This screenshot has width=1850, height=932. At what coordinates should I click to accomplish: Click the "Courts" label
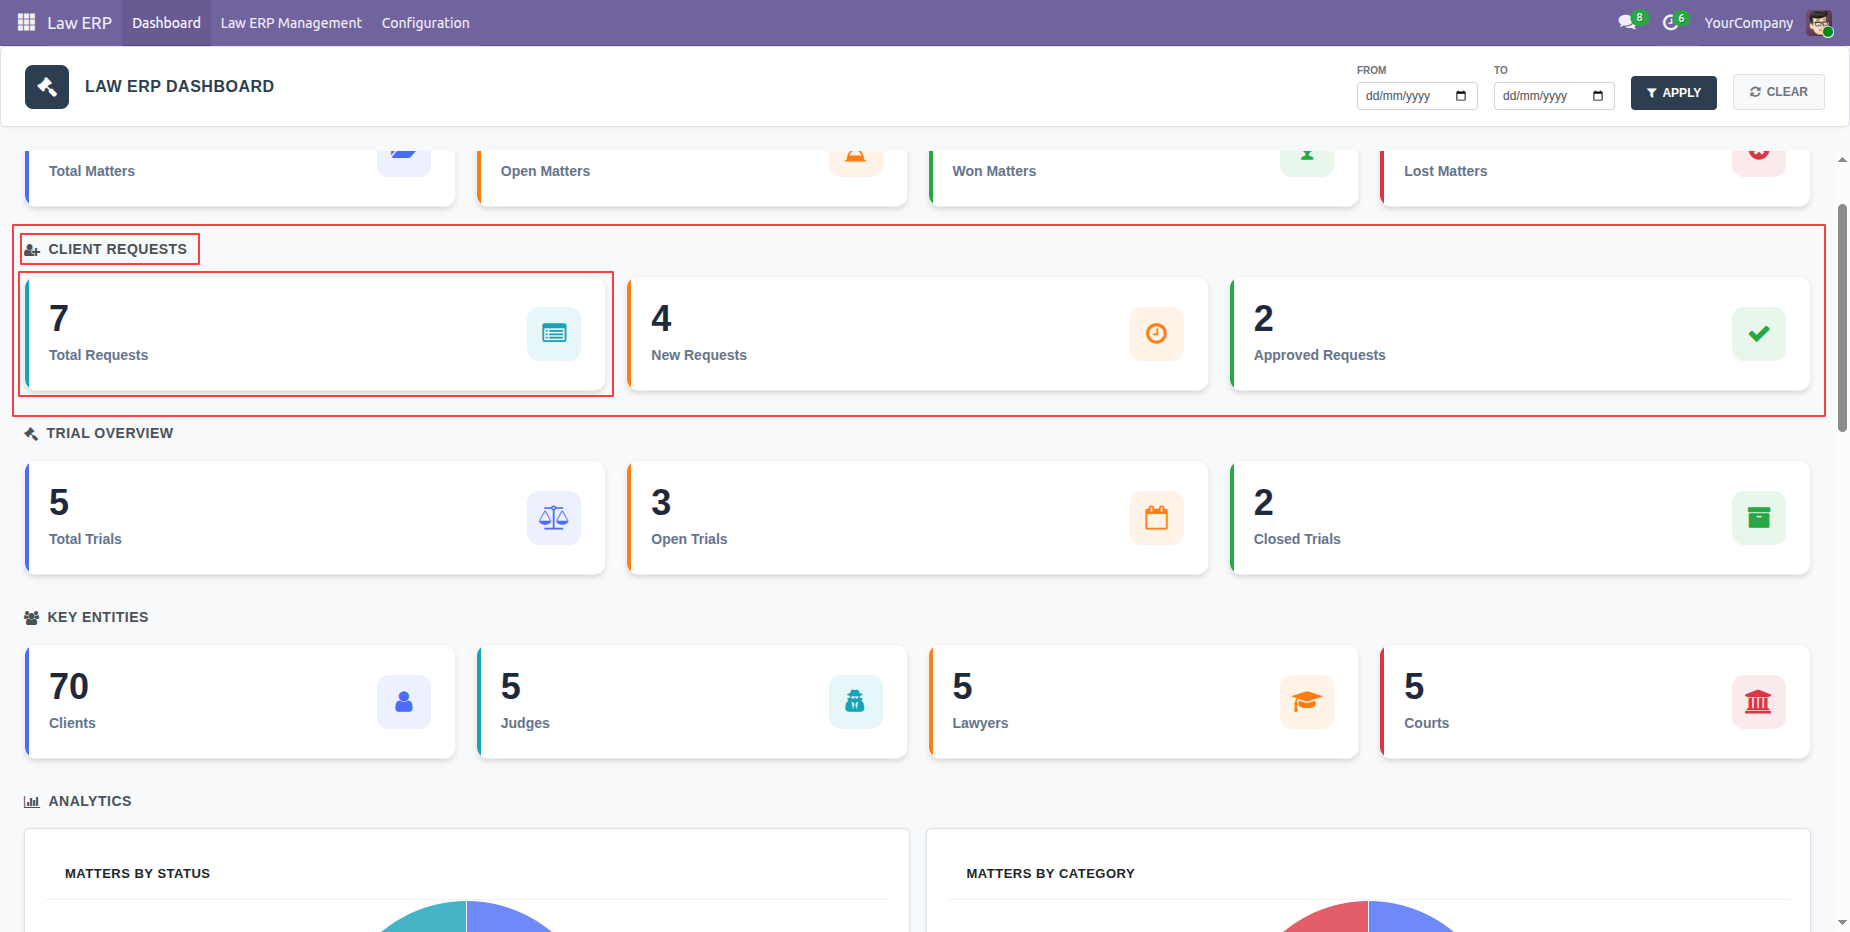pyautogui.click(x=1426, y=723)
